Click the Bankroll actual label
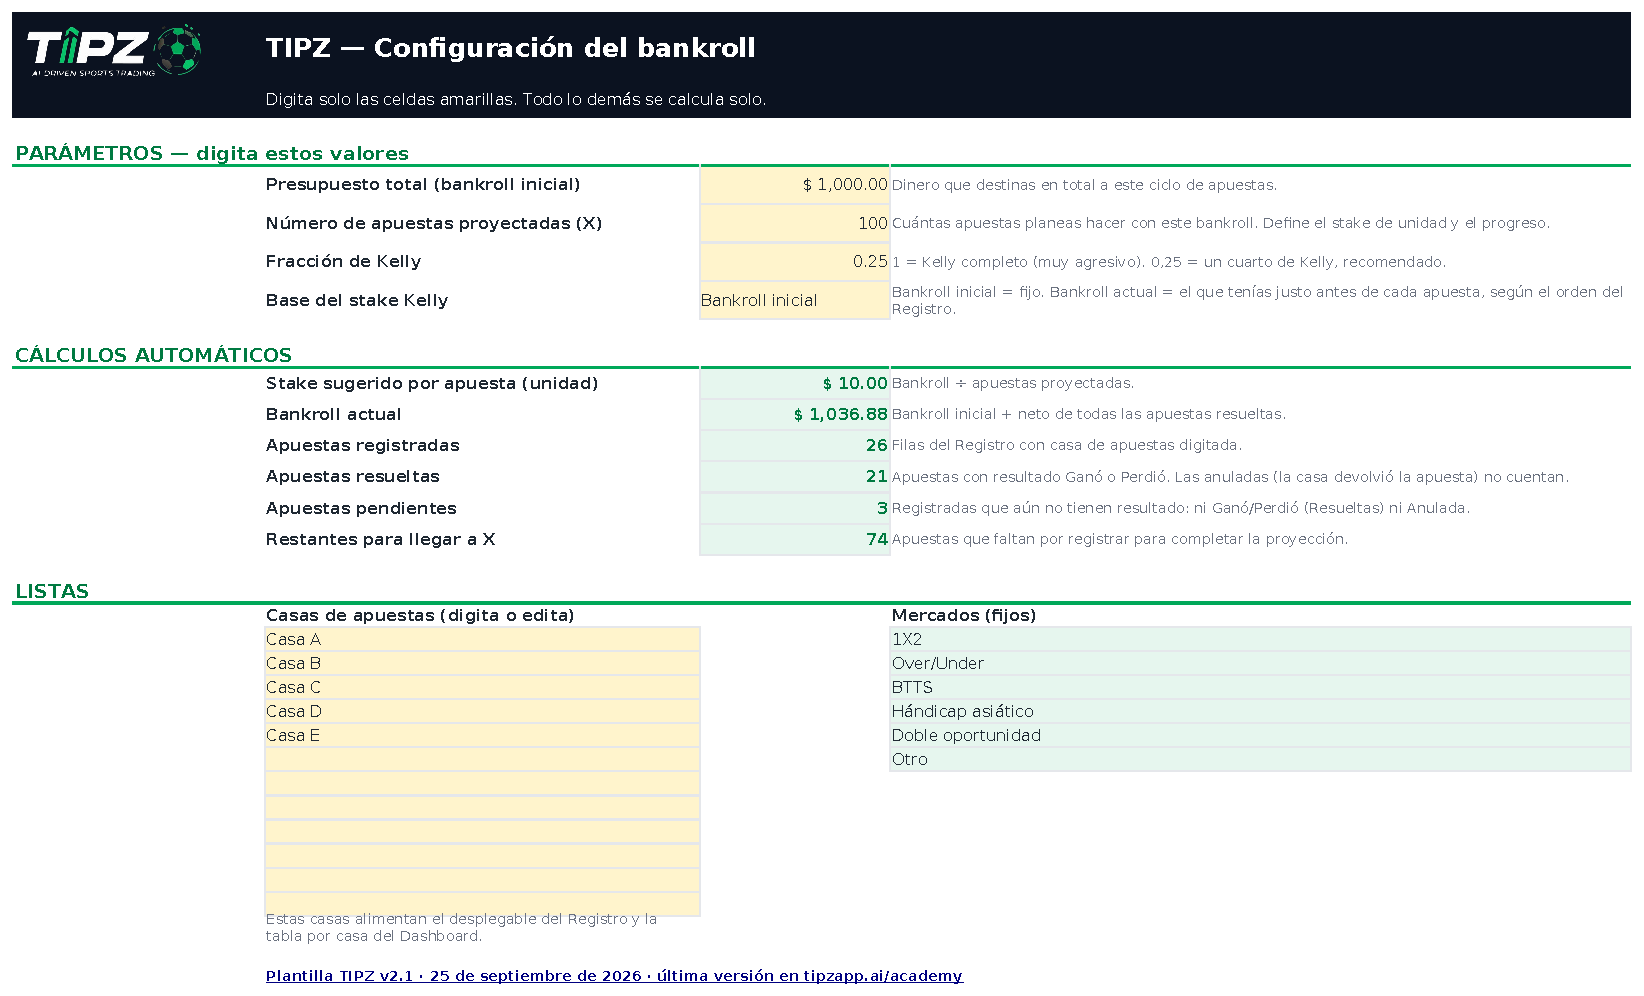 (333, 414)
